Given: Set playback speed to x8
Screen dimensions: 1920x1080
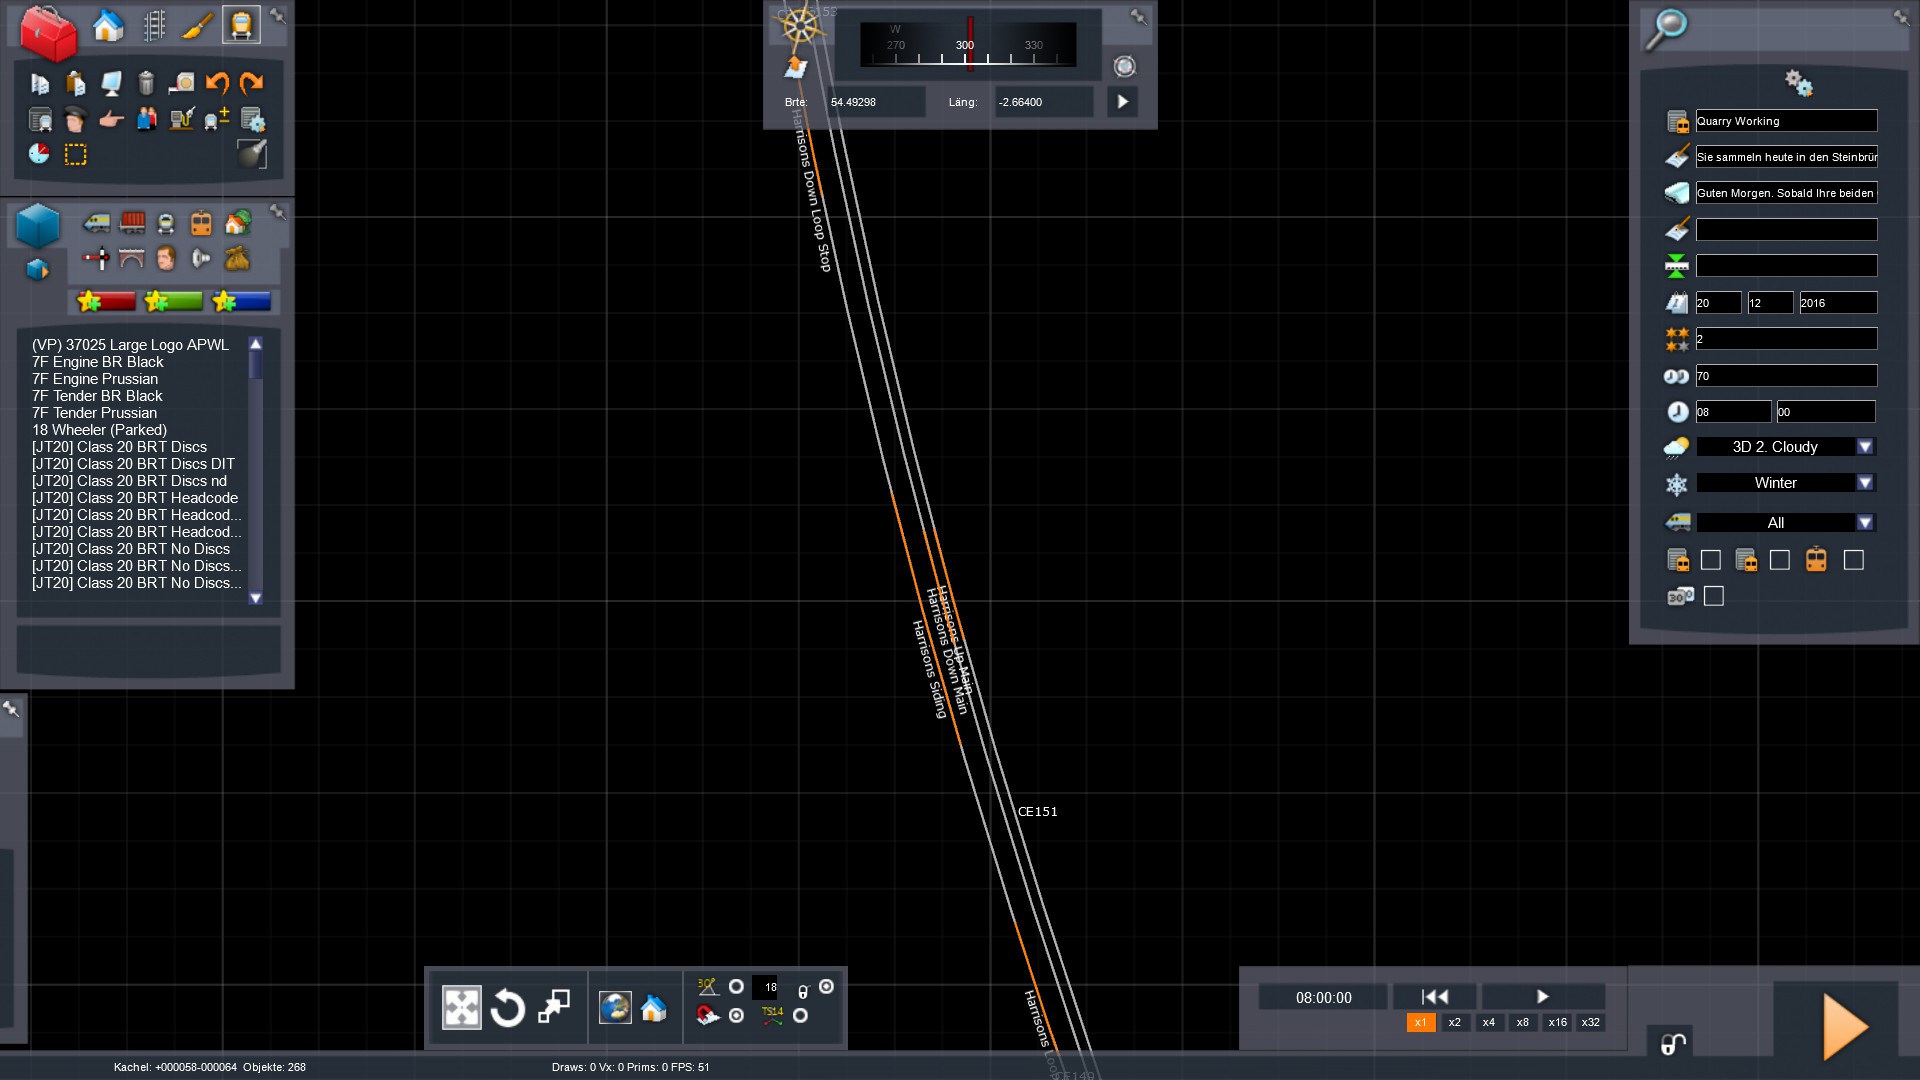Looking at the screenshot, I should point(1522,1022).
